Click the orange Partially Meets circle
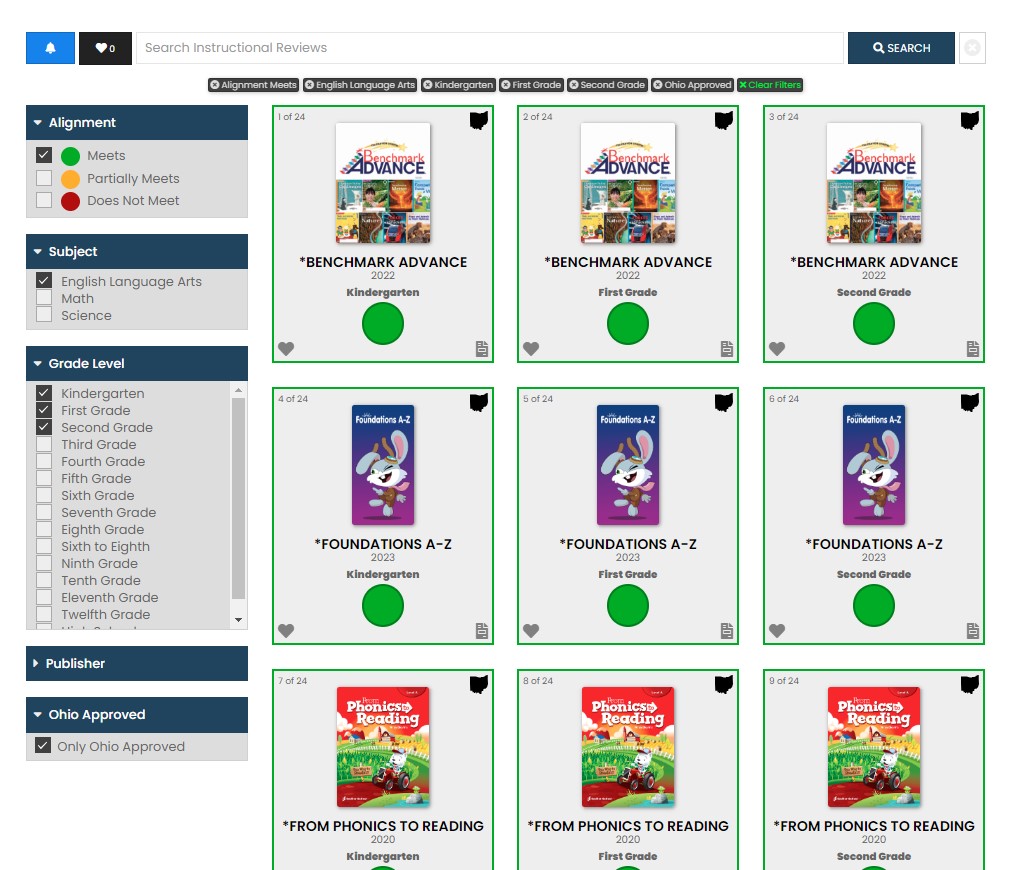Viewport: 1016px width, 870px height. coord(70,179)
